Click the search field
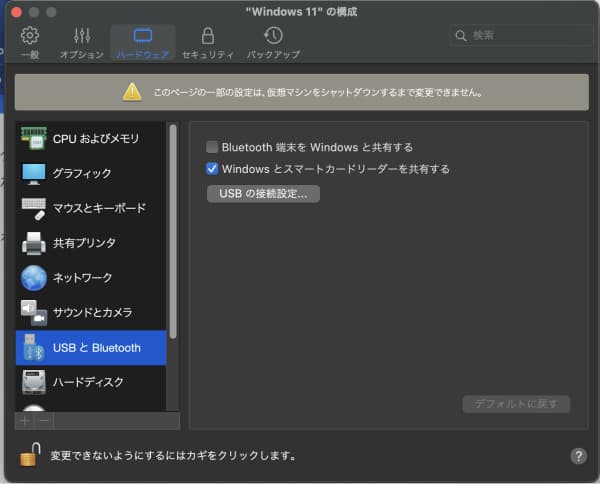This screenshot has height=484, width=600. pos(521,36)
